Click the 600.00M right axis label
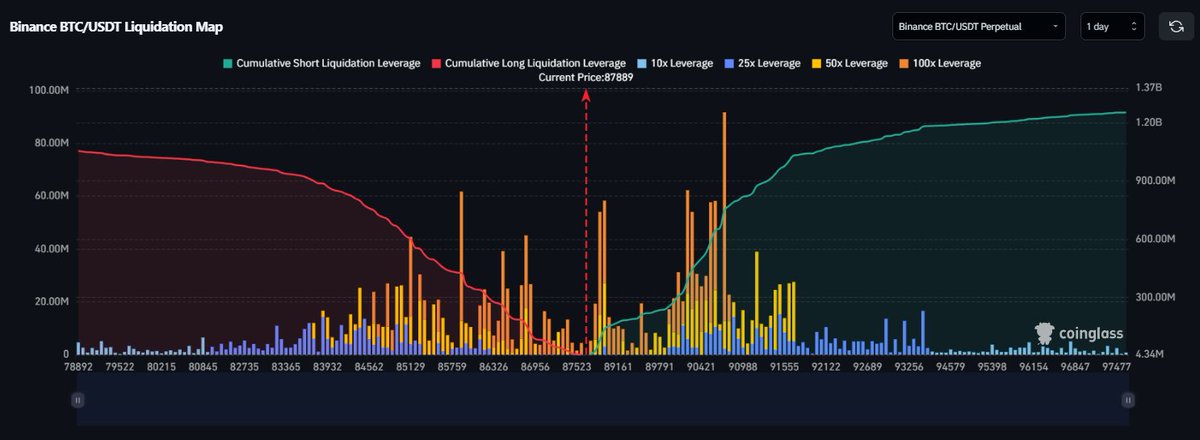Image resolution: width=1200 pixels, height=440 pixels. click(x=1155, y=239)
